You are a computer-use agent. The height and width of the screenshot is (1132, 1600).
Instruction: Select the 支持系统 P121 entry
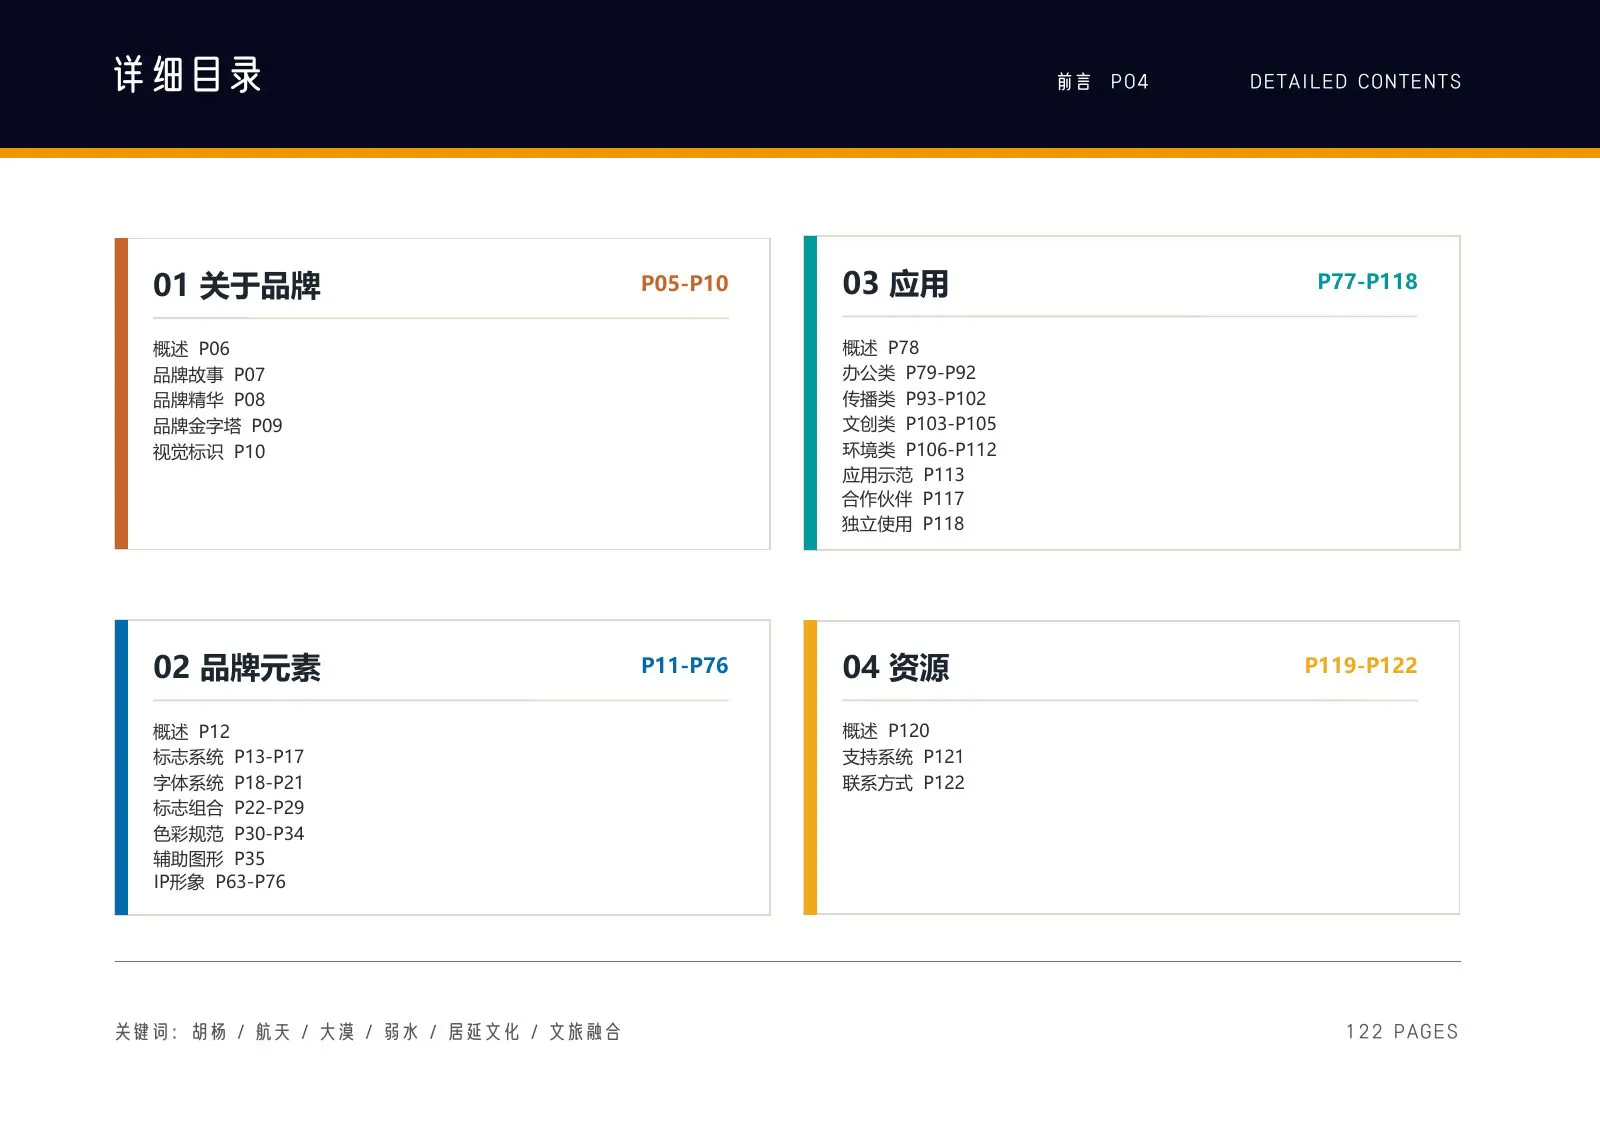pyautogui.click(x=903, y=757)
